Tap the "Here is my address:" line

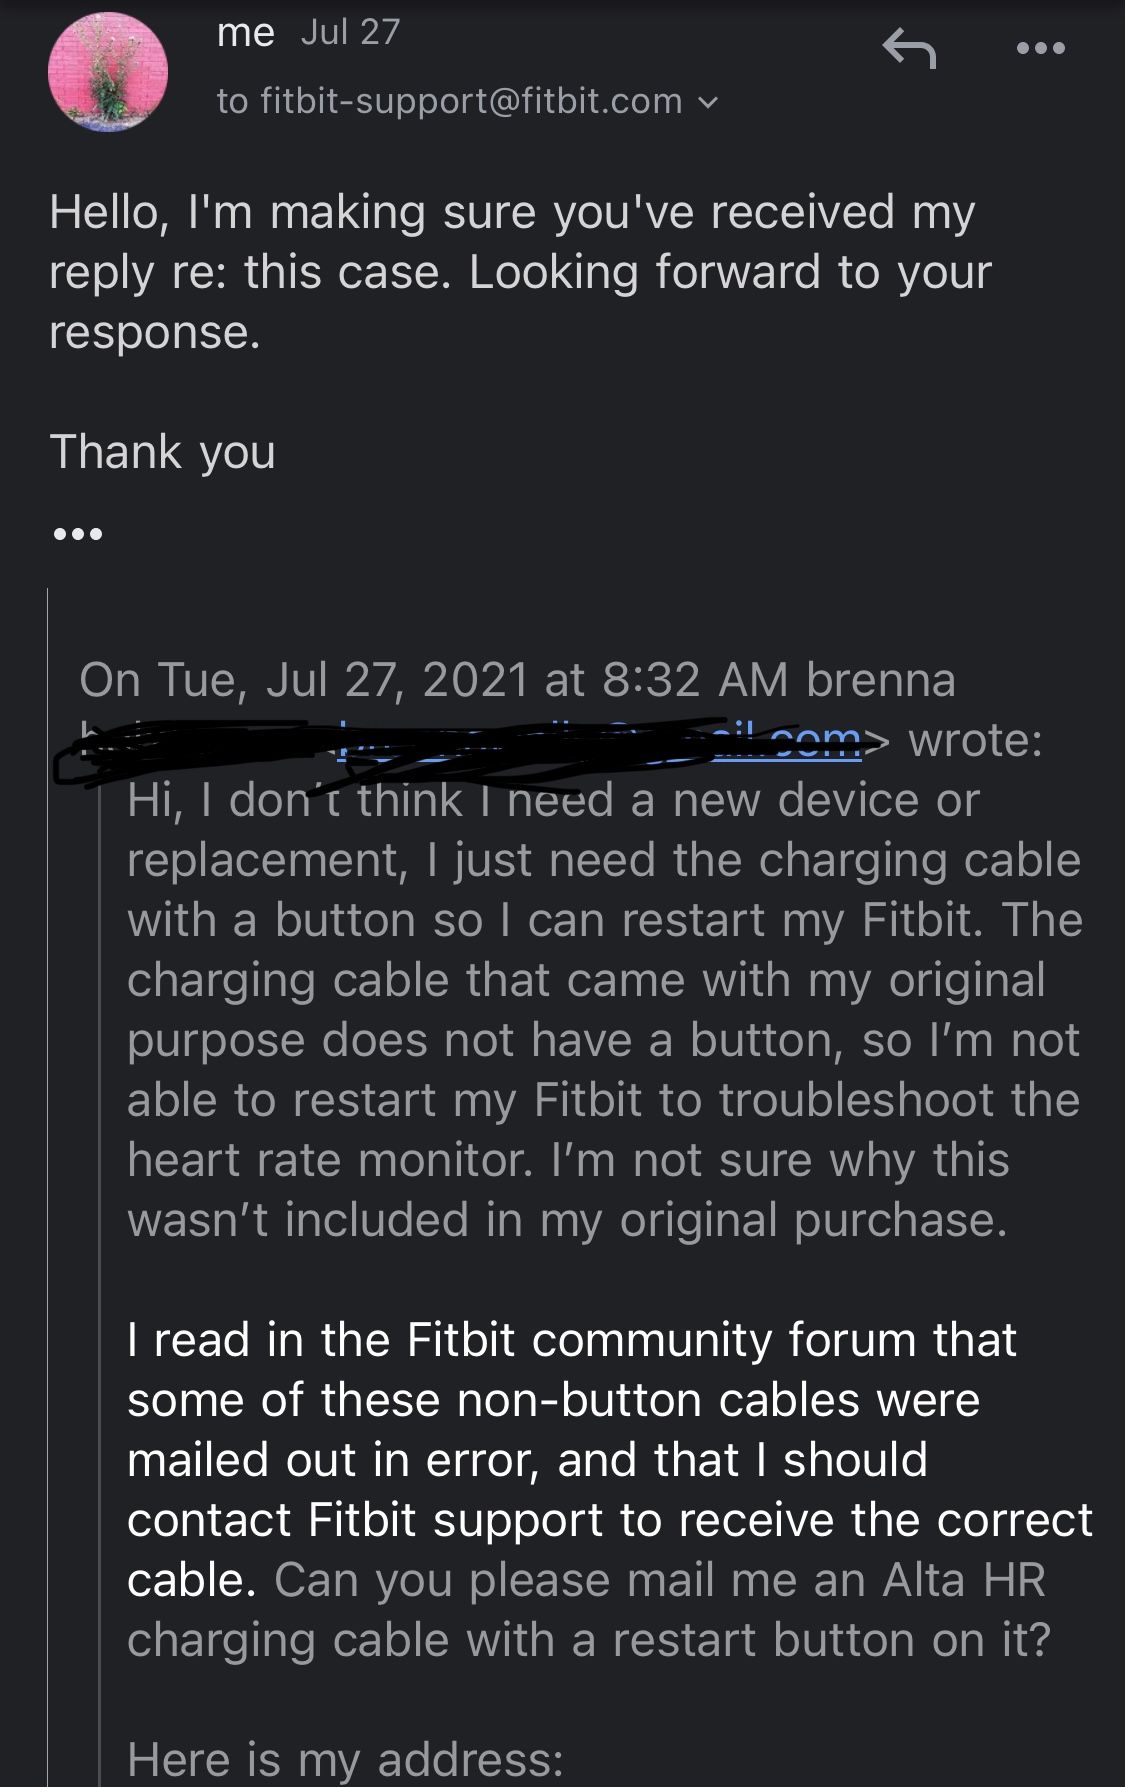[x=345, y=1759]
